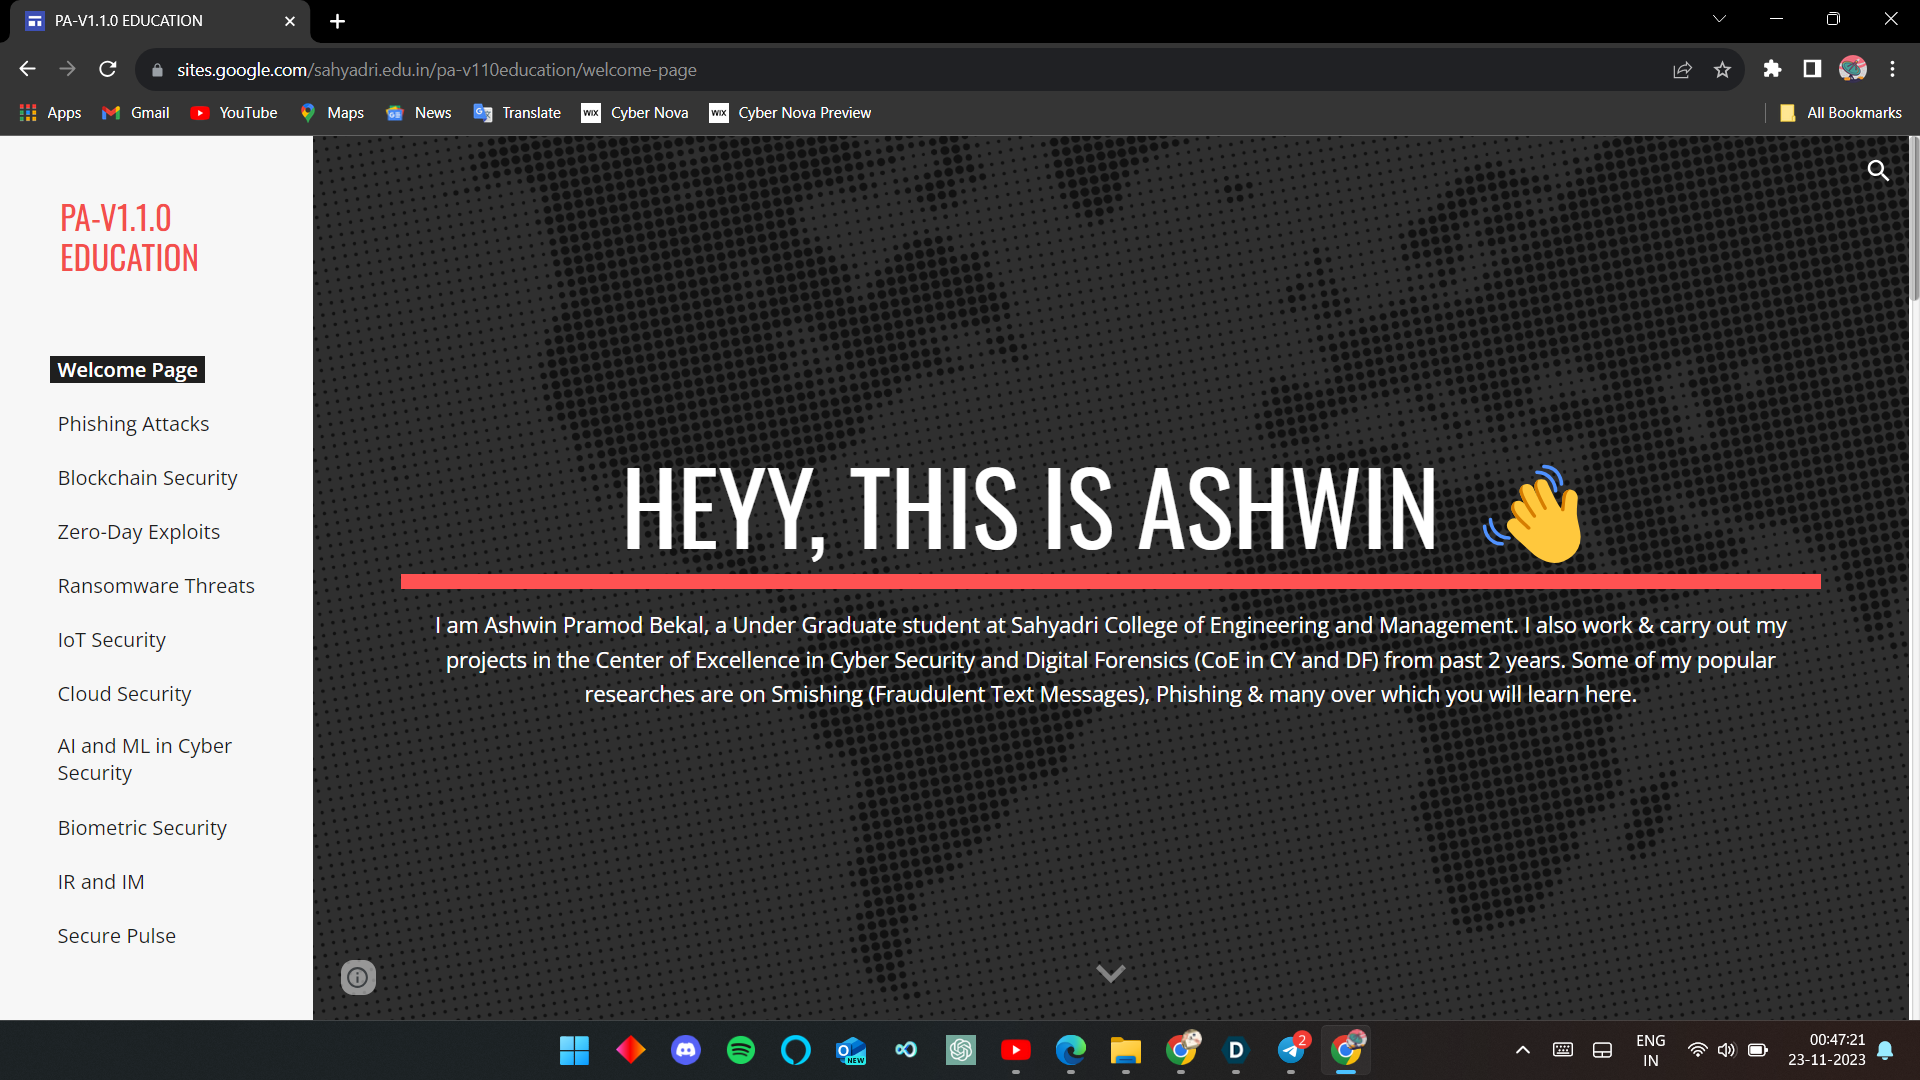Show hidden system tray icons

tap(1522, 1050)
